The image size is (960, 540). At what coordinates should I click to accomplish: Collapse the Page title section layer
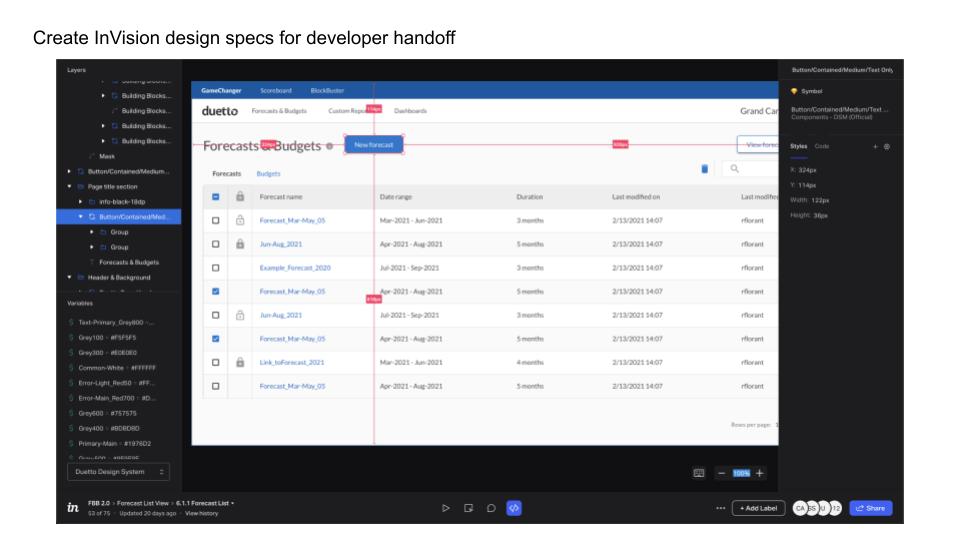(x=69, y=187)
